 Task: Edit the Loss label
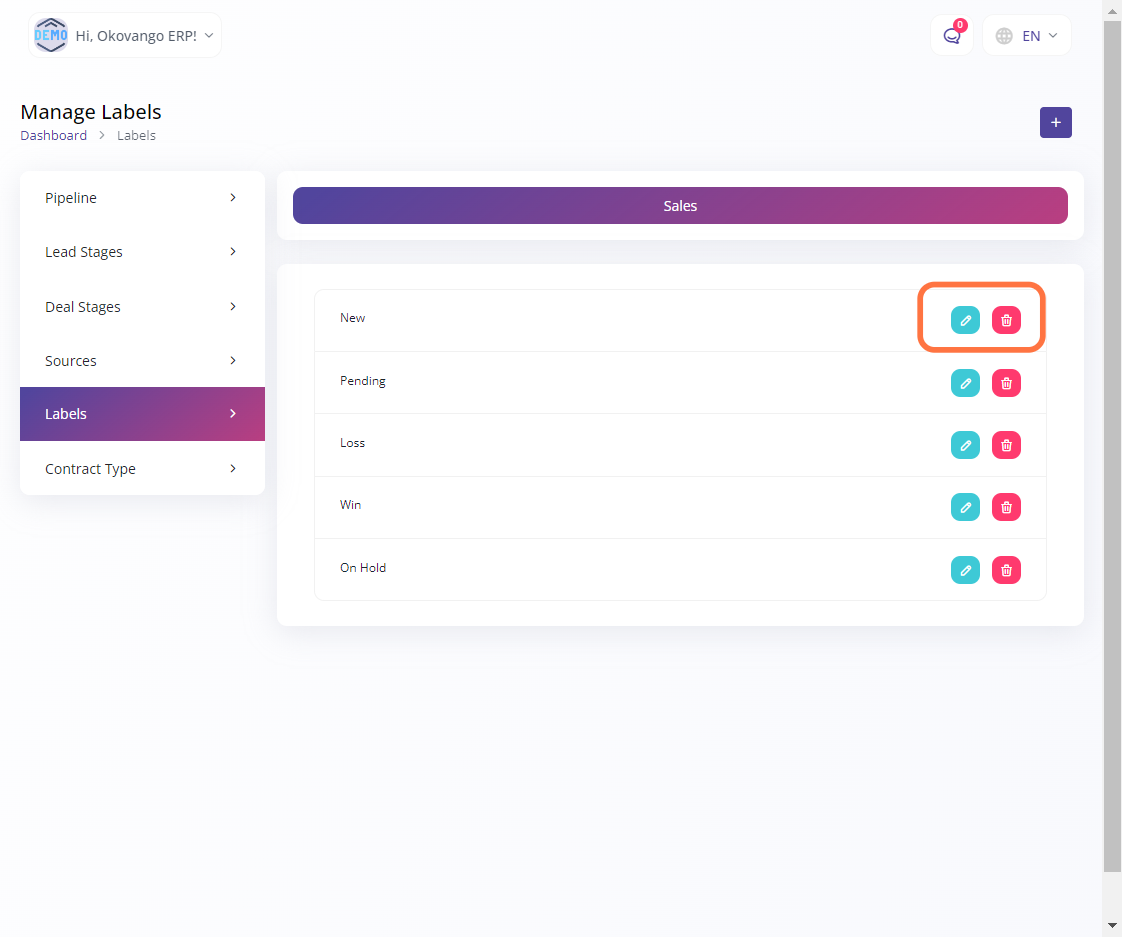tap(965, 445)
